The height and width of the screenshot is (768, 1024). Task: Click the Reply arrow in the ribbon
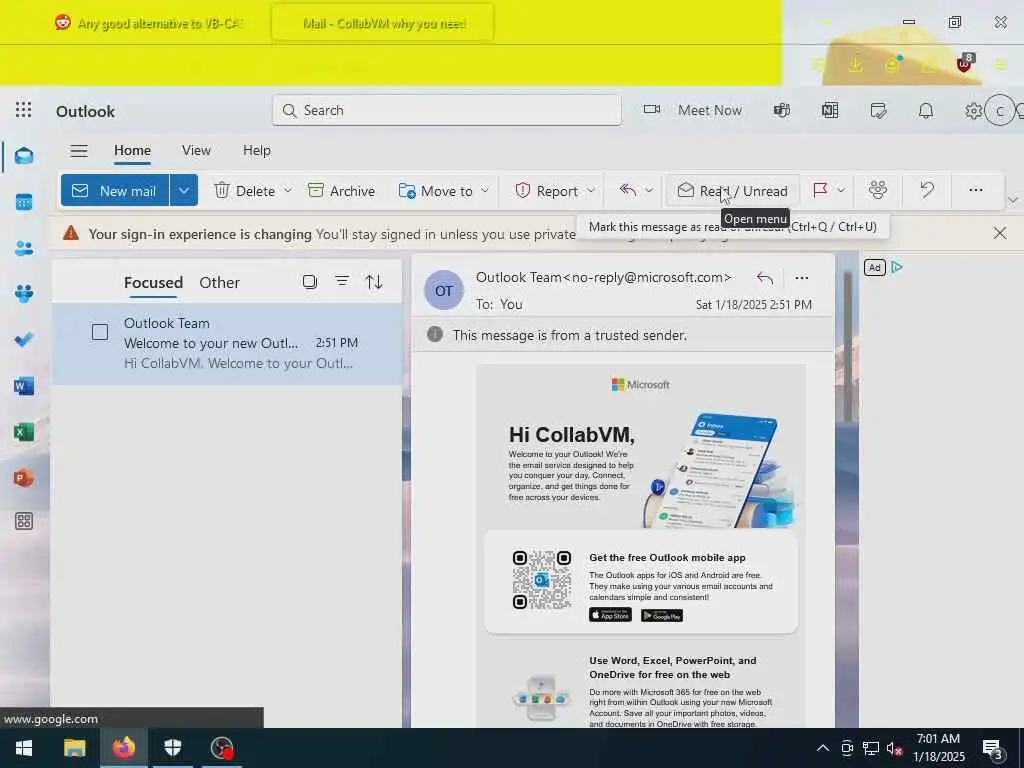coord(628,190)
